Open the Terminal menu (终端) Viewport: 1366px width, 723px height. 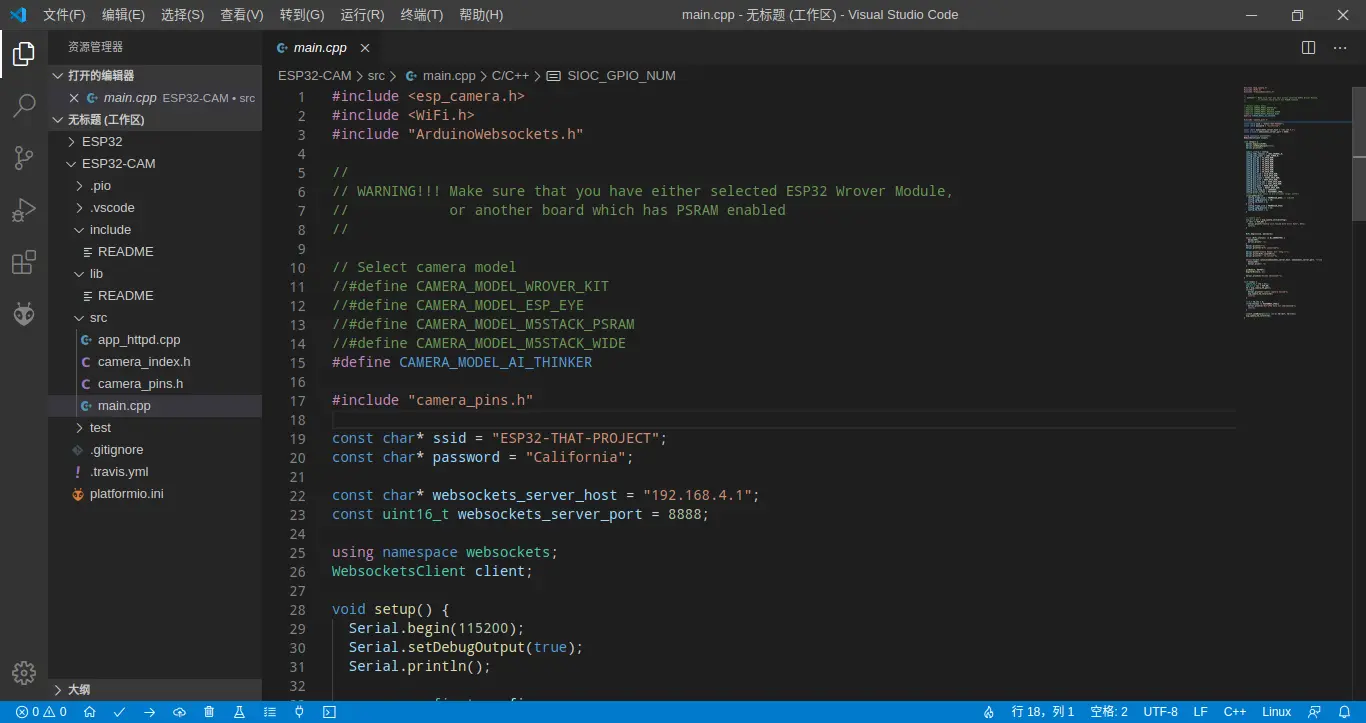[x=421, y=15]
